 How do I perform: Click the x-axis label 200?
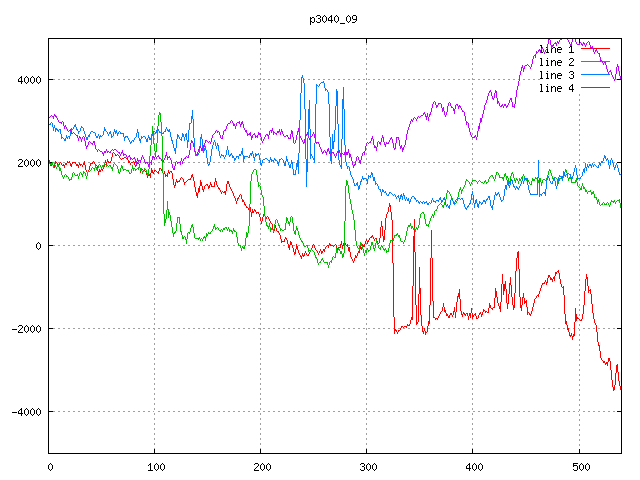pyautogui.click(x=262, y=467)
